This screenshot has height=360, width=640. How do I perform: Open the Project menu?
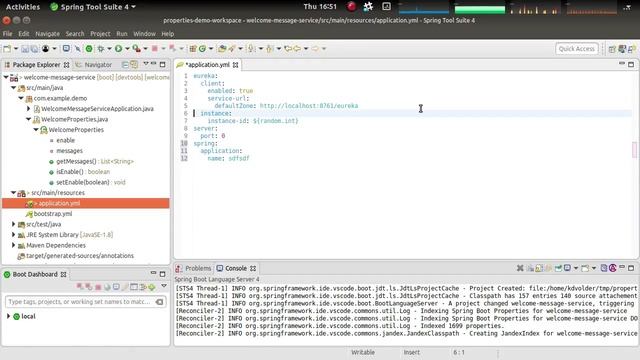click(x=100, y=34)
